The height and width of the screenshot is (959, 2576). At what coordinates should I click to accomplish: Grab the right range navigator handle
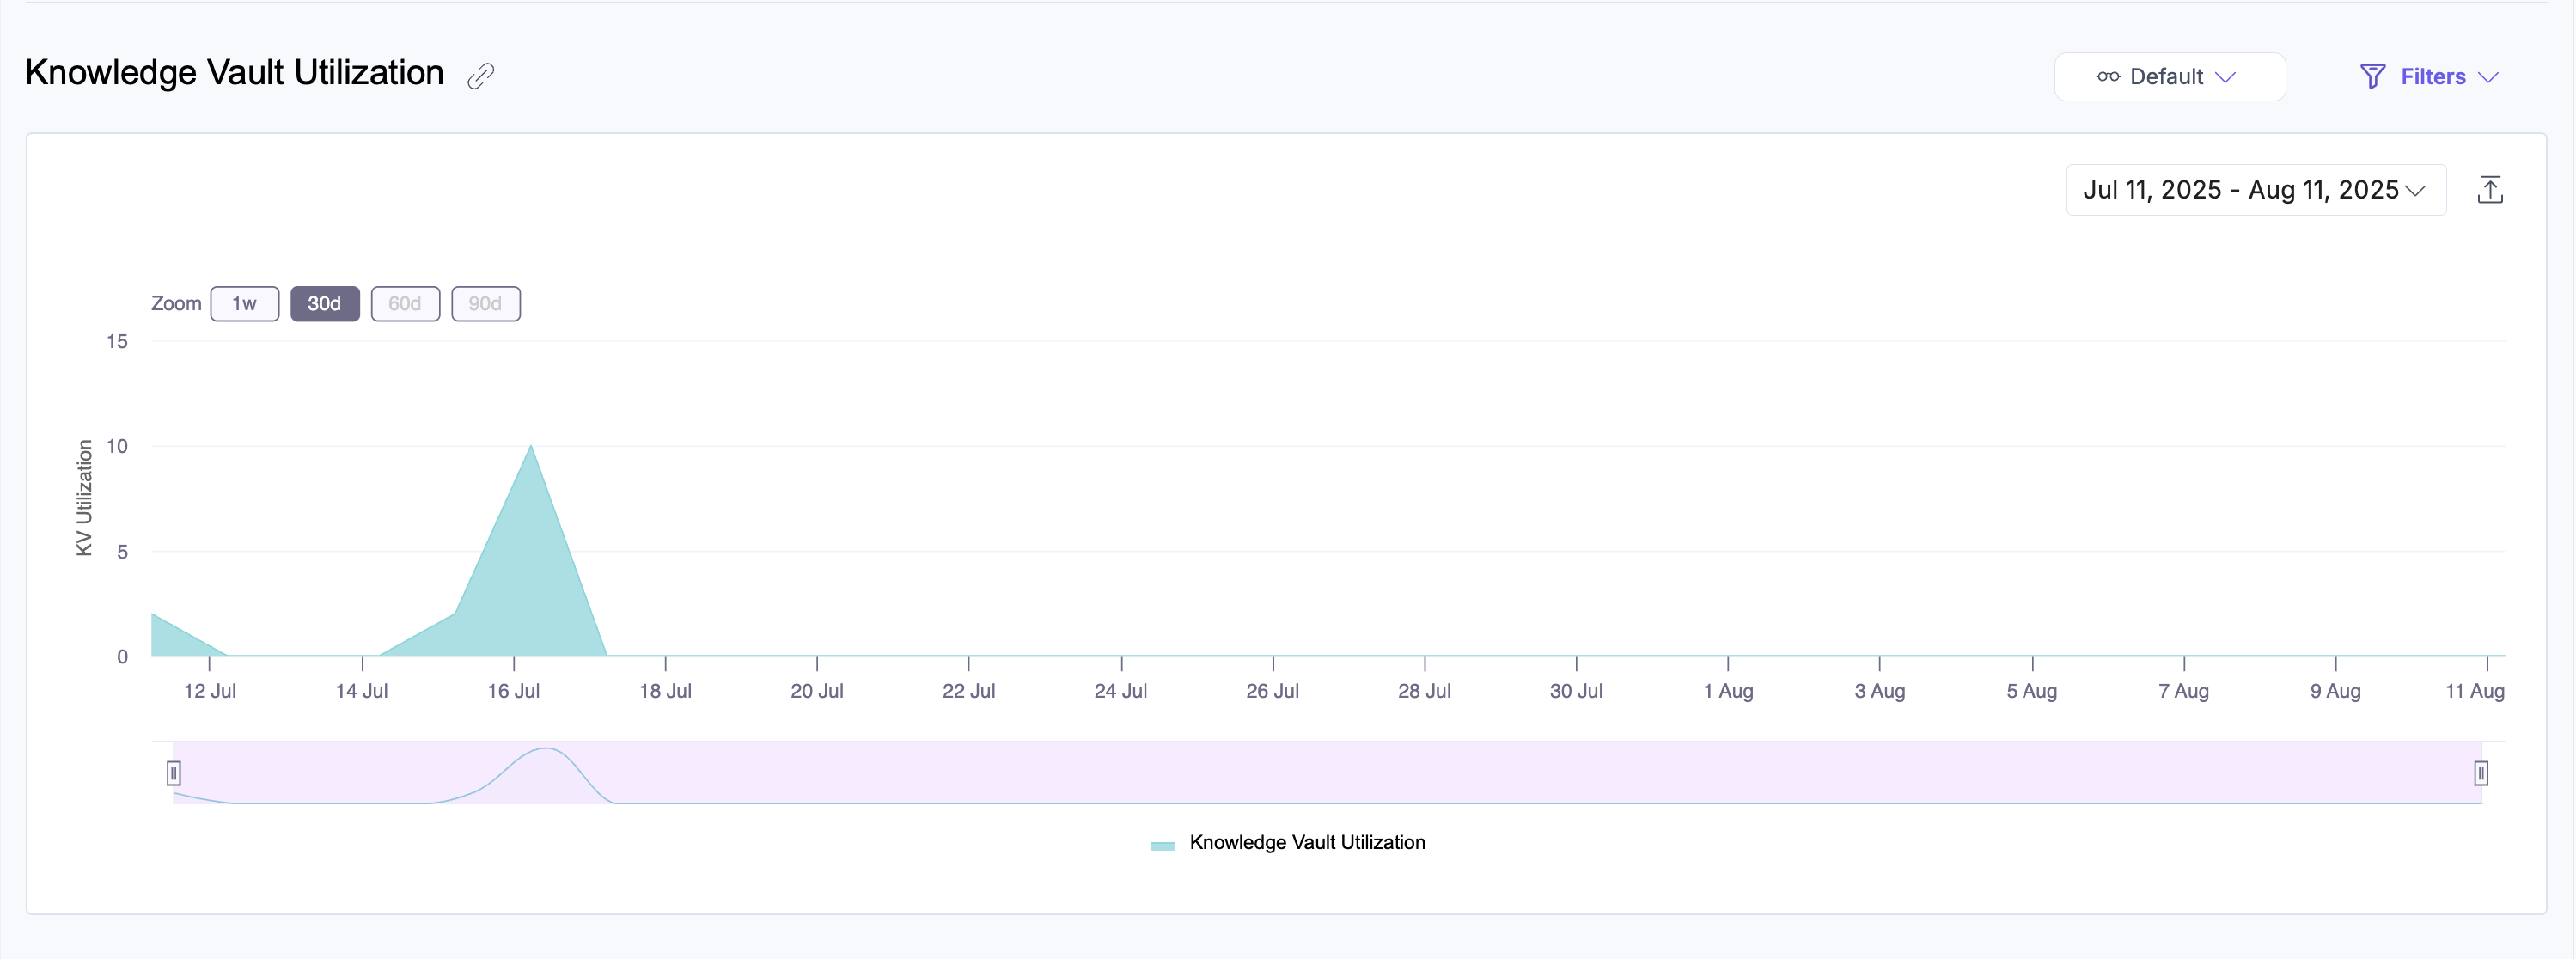pyautogui.click(x=2480, y=773)
